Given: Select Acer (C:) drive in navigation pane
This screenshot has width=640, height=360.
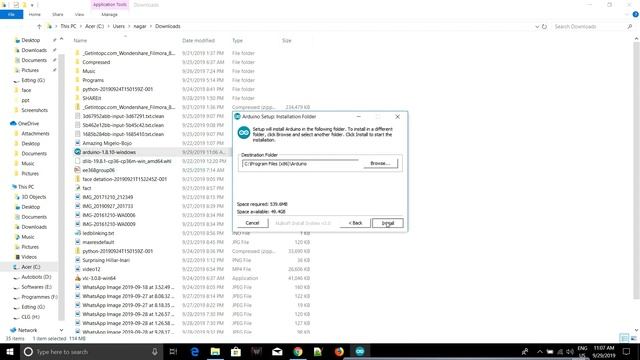Looking at the screenshot, I should pos(31,267).
